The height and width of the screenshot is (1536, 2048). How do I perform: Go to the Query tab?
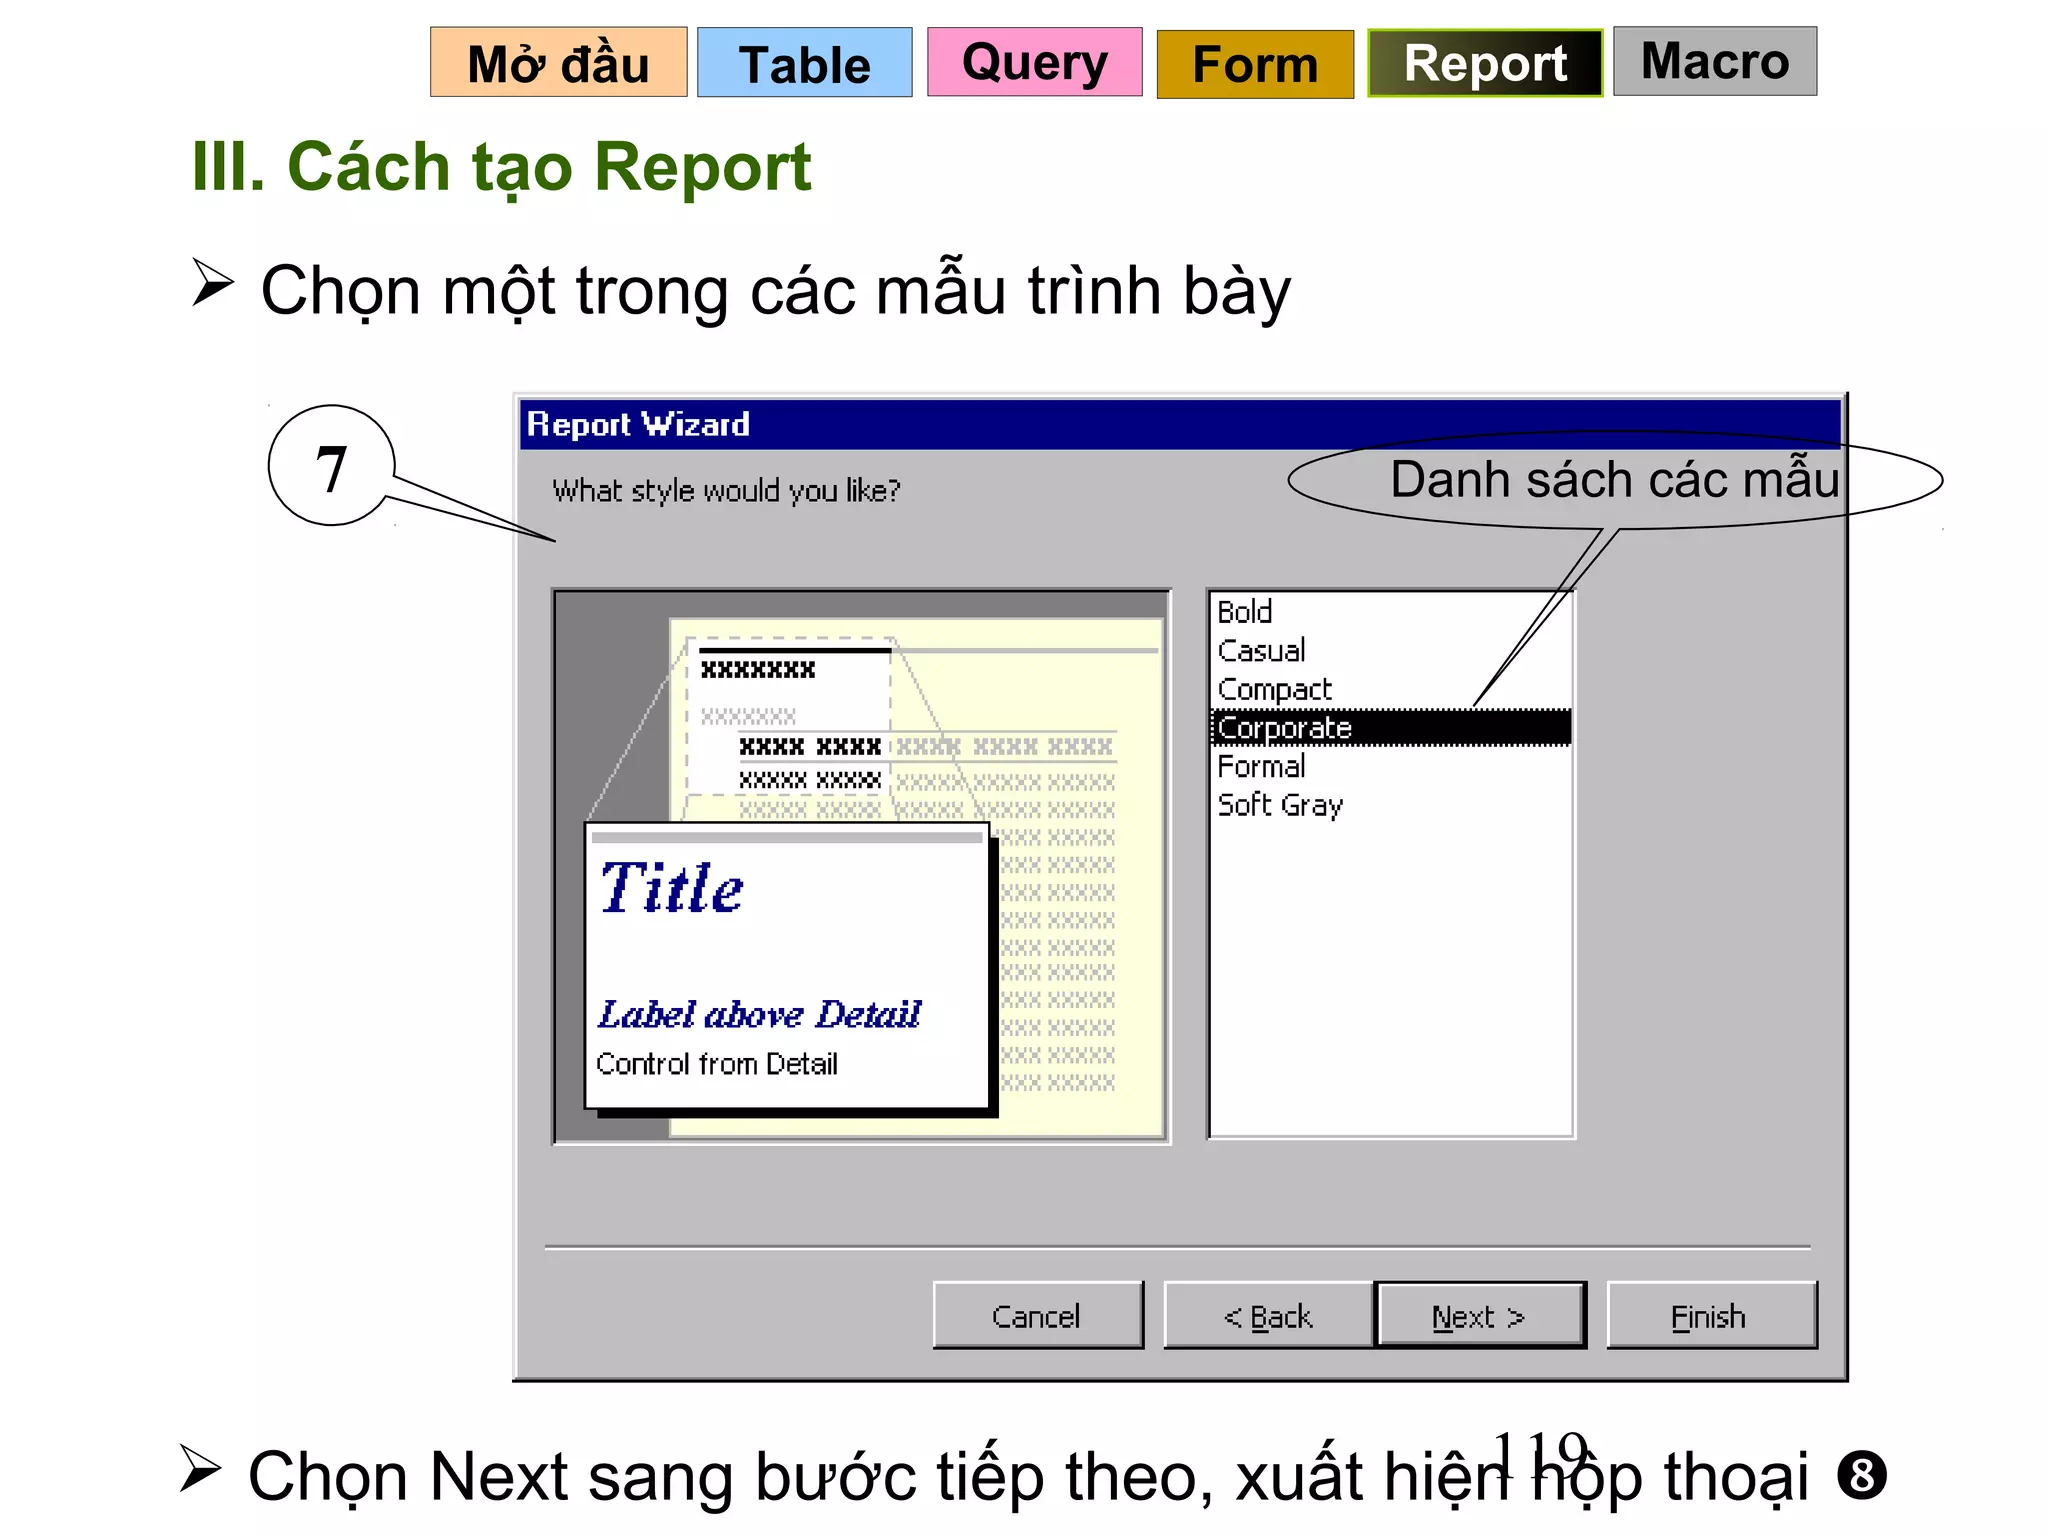point(1034,62)
